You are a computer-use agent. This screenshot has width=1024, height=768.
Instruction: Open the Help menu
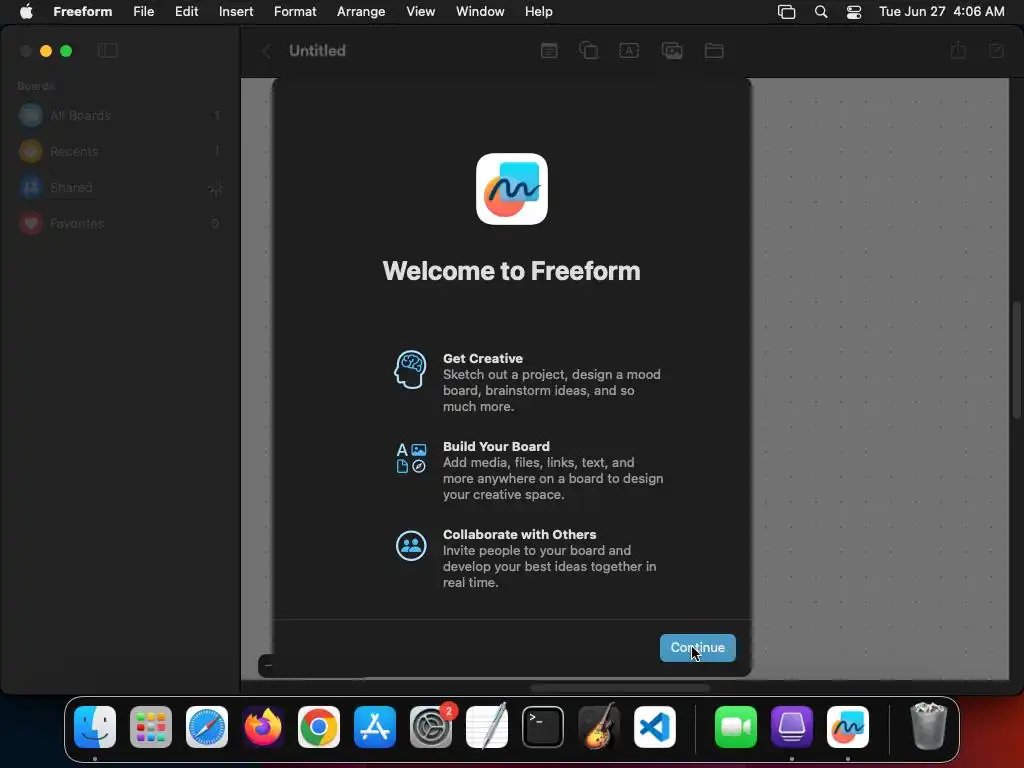click(x=539, y=12)
